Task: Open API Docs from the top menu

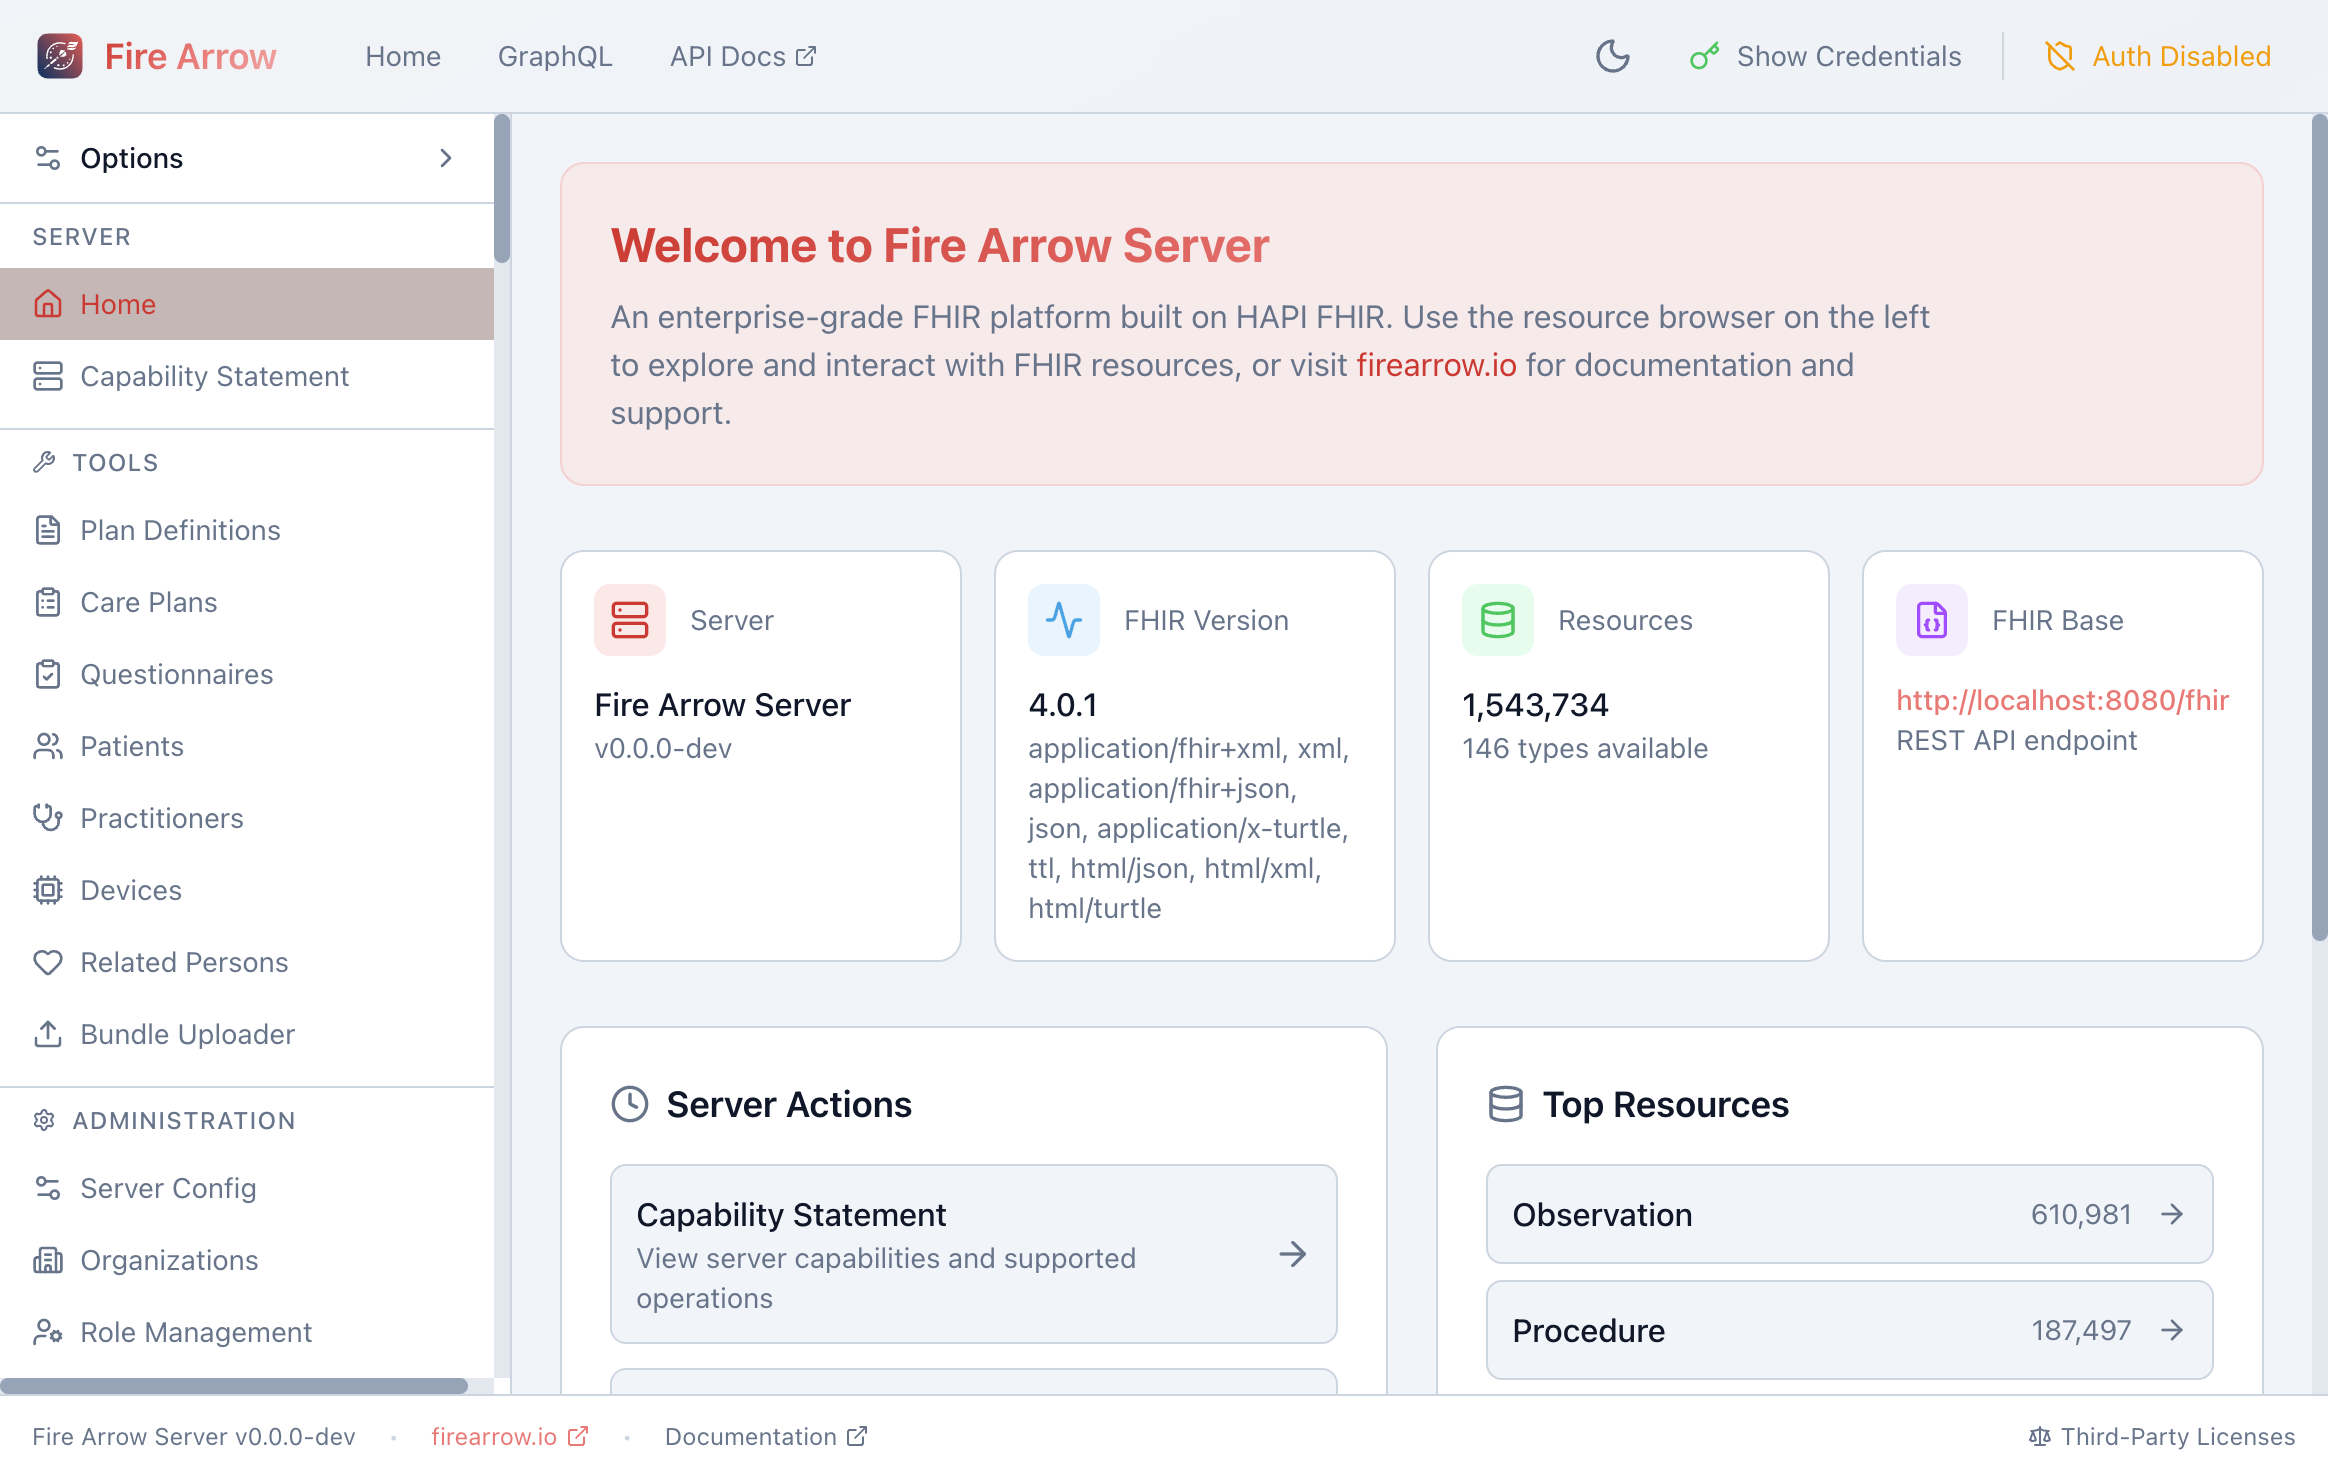Action: click(x=742, y=56)
